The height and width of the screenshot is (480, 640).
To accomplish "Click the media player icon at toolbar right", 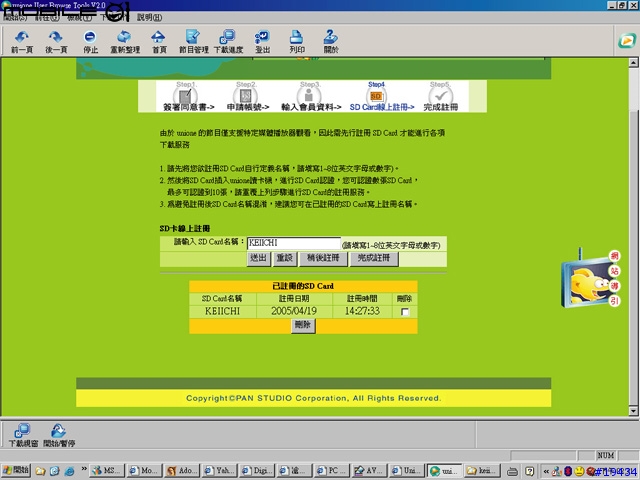I will tap(627, 40).
